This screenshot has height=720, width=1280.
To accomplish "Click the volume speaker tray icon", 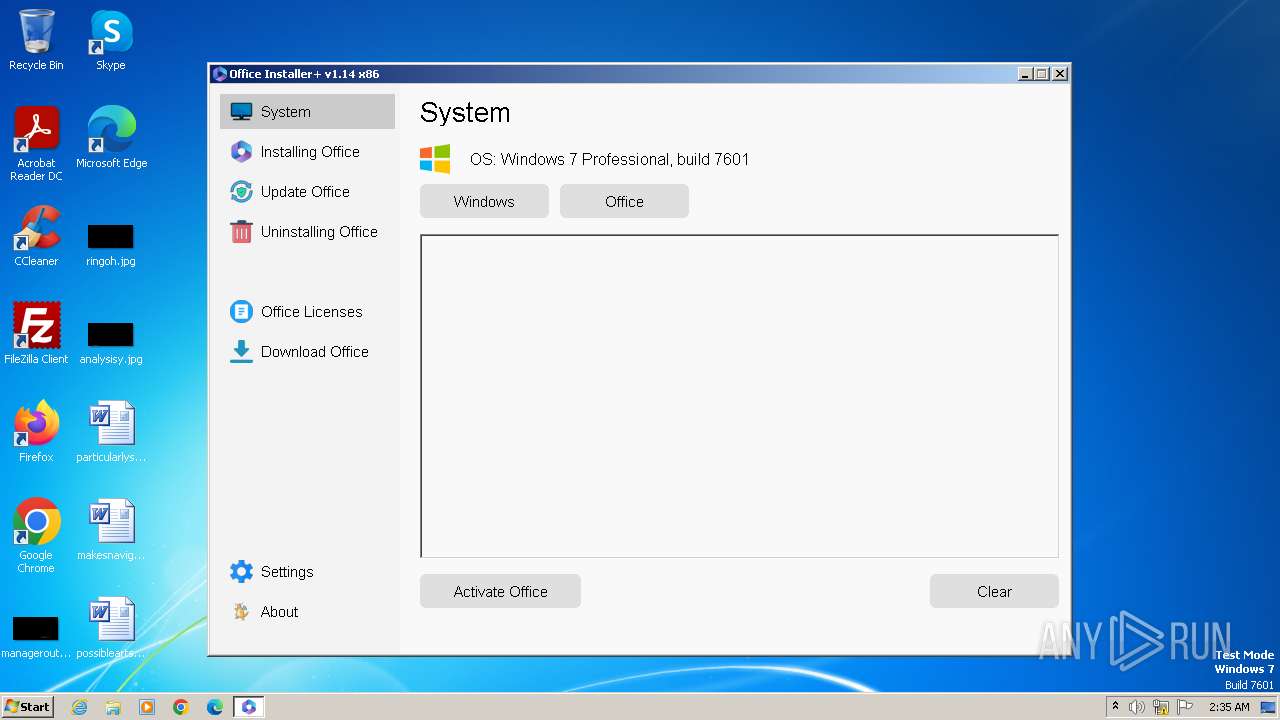I will coord(1137,707).
